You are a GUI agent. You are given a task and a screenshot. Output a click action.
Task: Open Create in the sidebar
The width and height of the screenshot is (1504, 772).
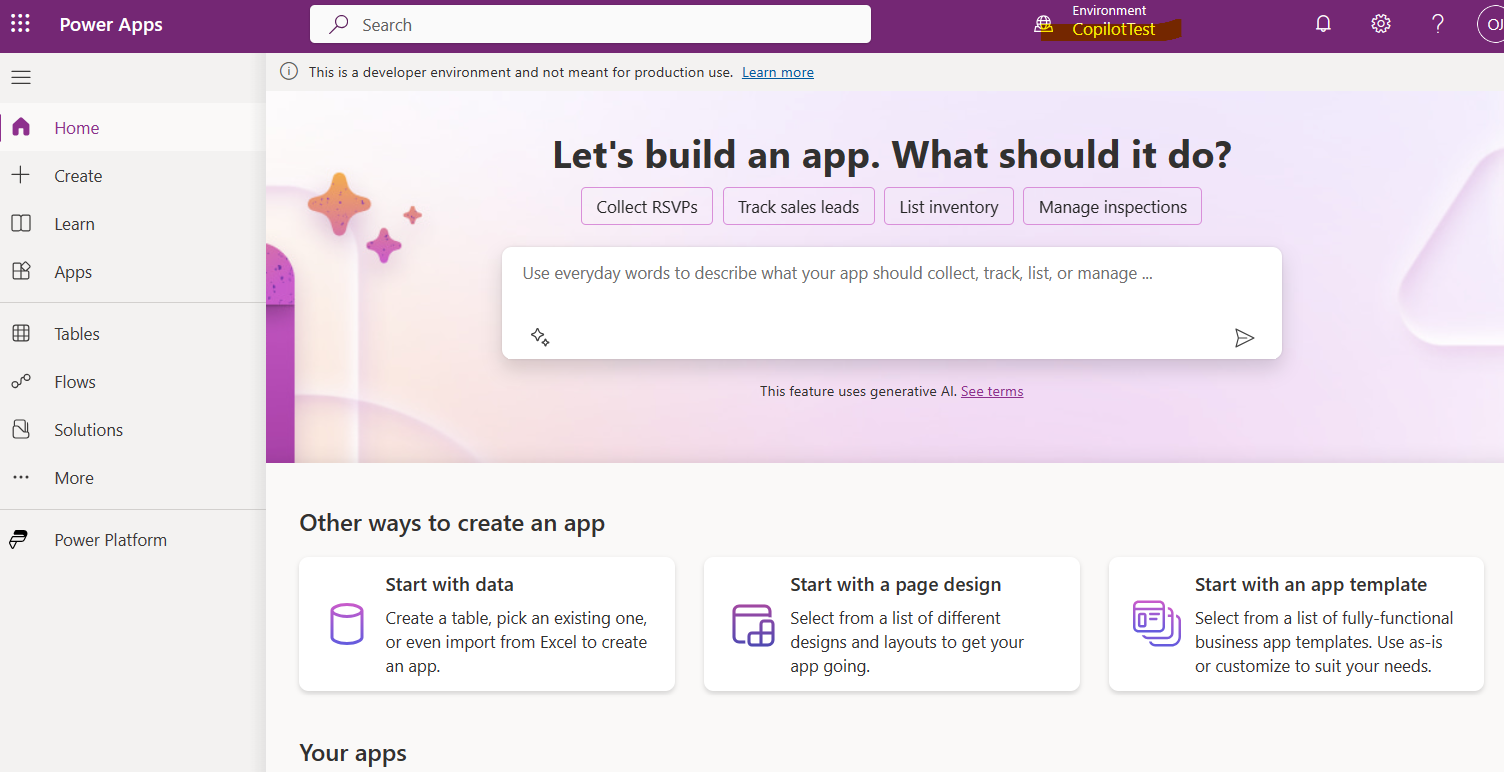[x=133, y=175]
